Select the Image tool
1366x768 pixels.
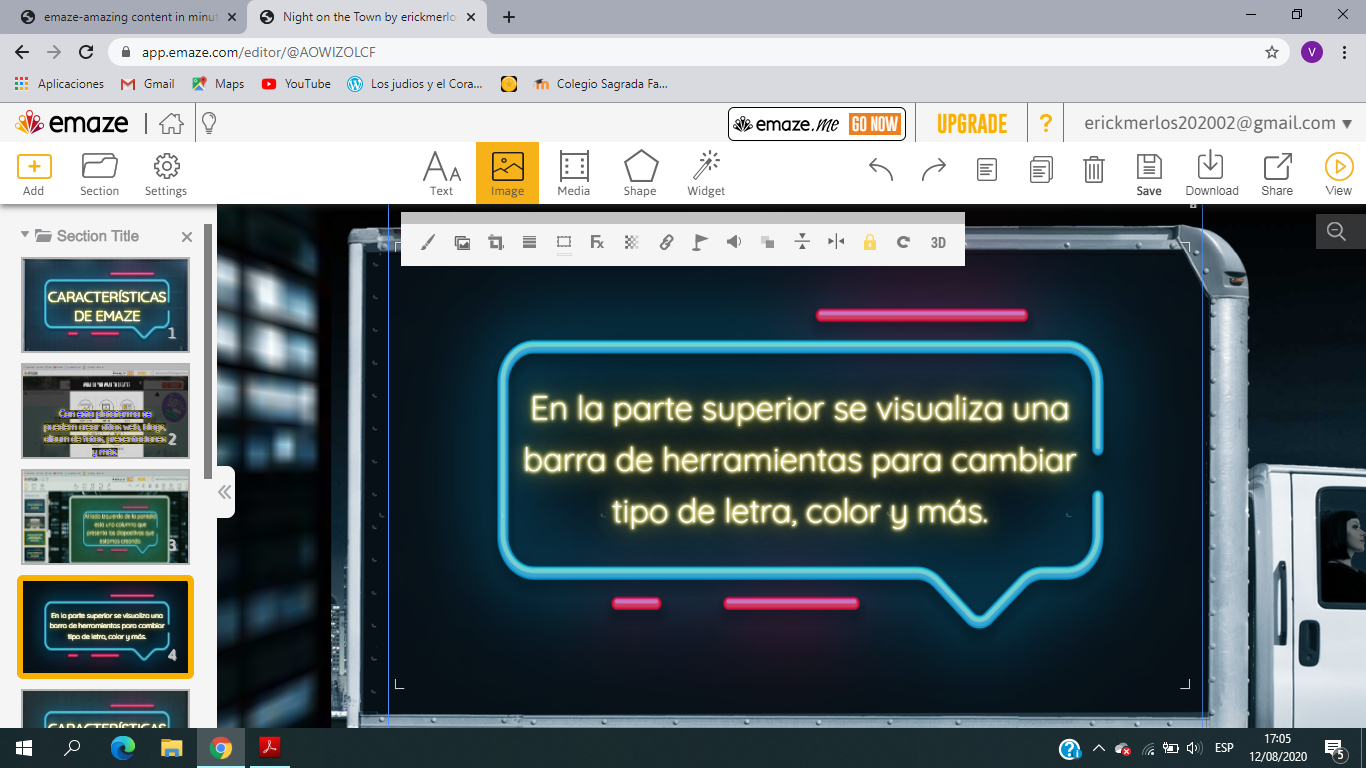507,173
